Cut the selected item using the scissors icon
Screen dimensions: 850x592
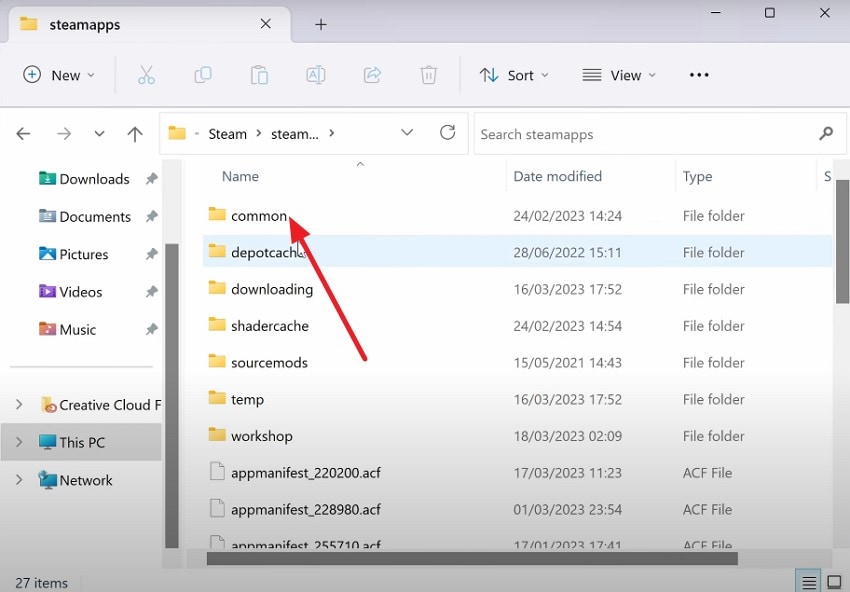pos(146,74)
